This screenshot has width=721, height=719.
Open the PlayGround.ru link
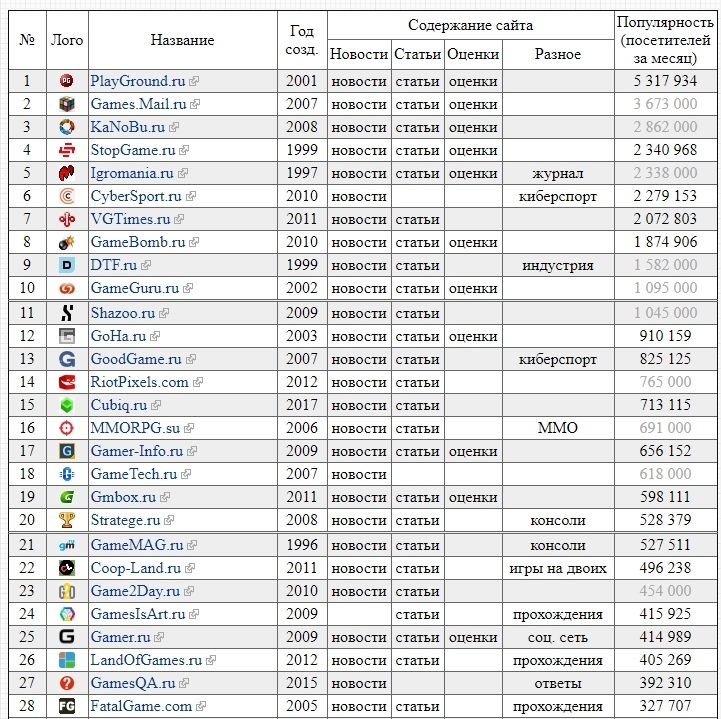(x=137, y=81)
